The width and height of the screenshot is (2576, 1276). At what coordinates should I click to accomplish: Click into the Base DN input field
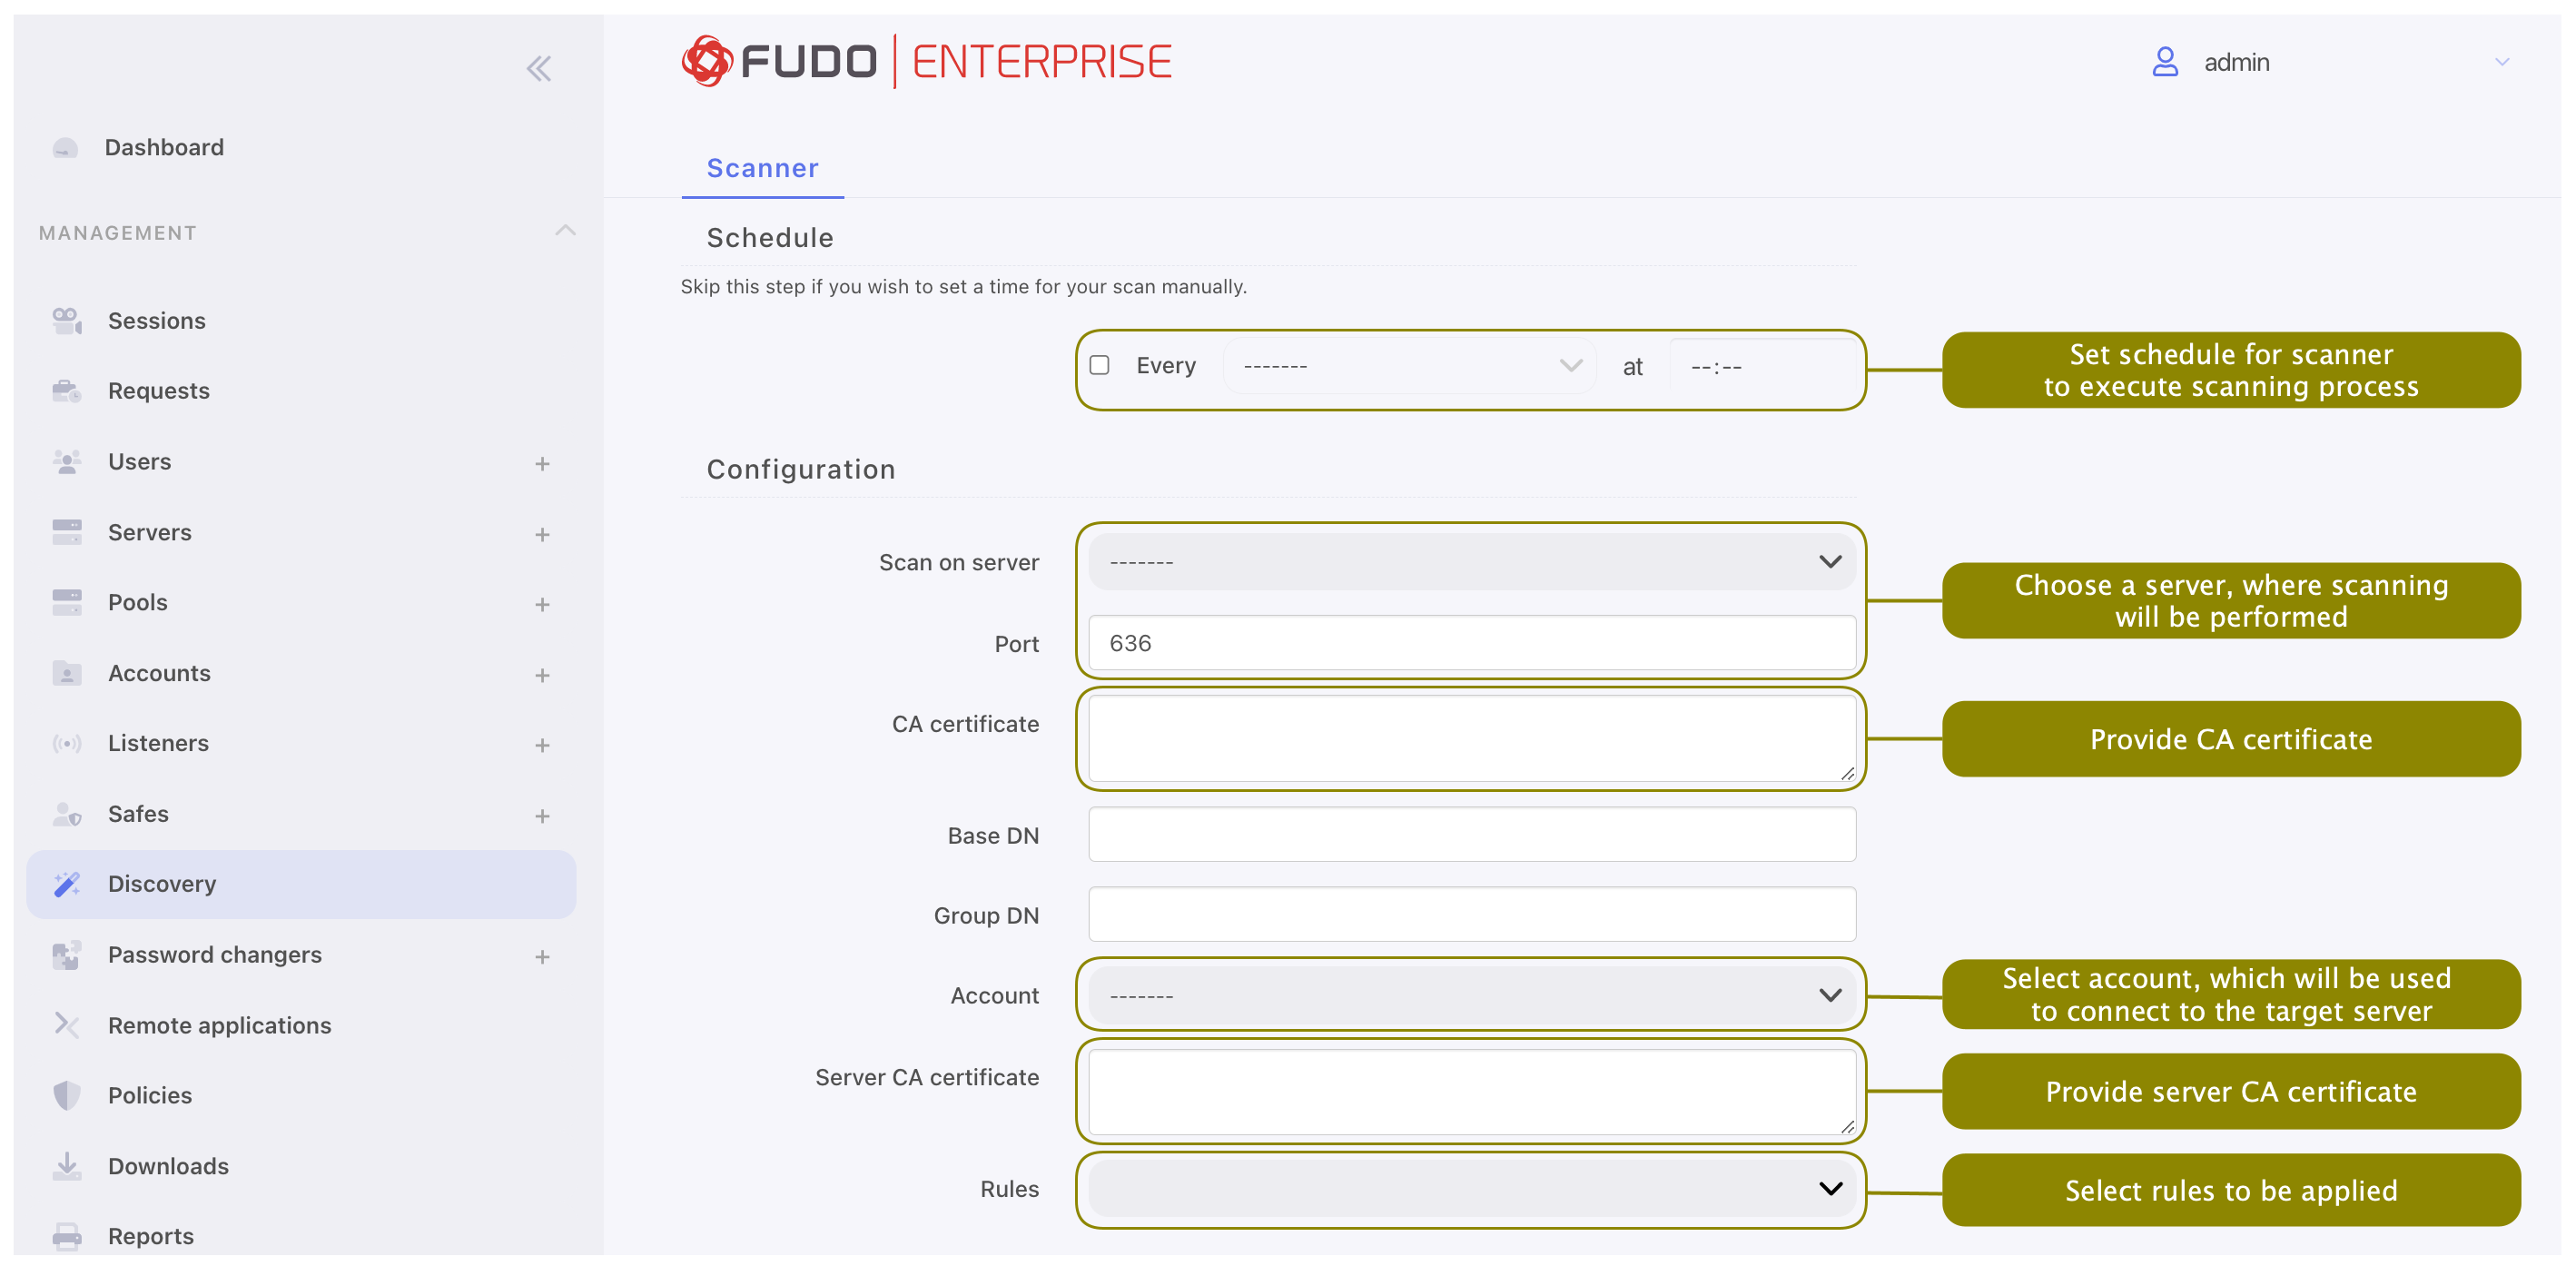coord(1472,835)
